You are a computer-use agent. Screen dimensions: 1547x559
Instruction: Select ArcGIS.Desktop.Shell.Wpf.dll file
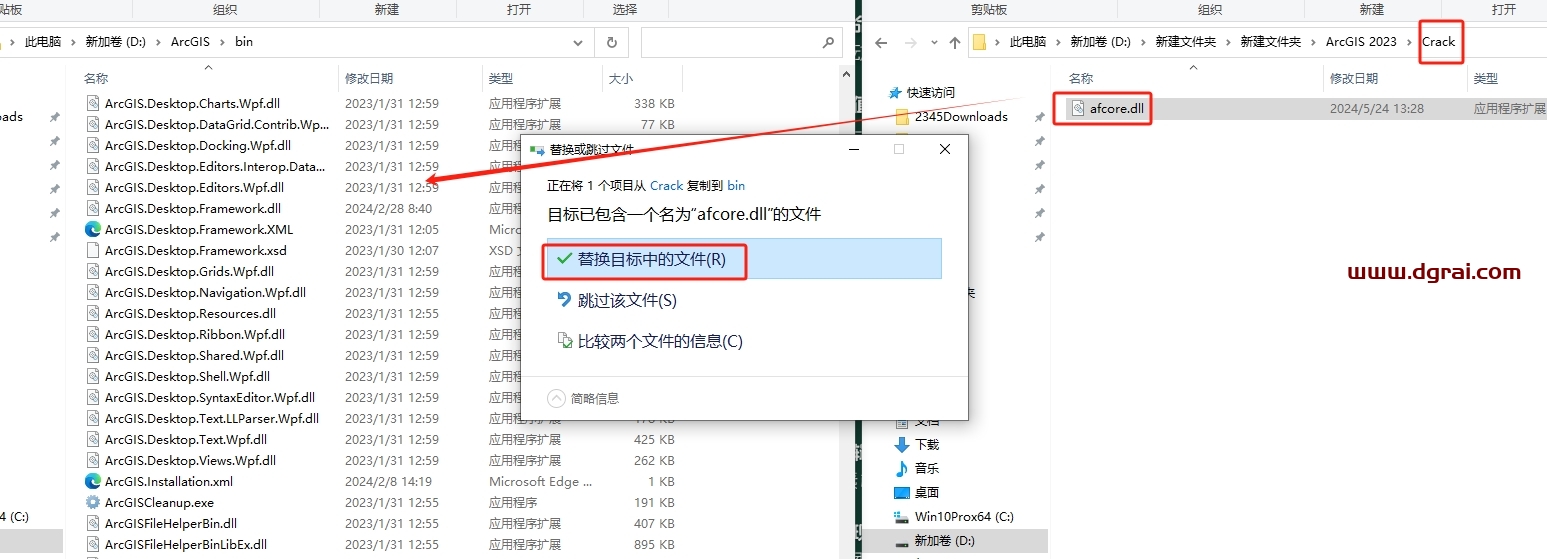[x=187, y=376]
